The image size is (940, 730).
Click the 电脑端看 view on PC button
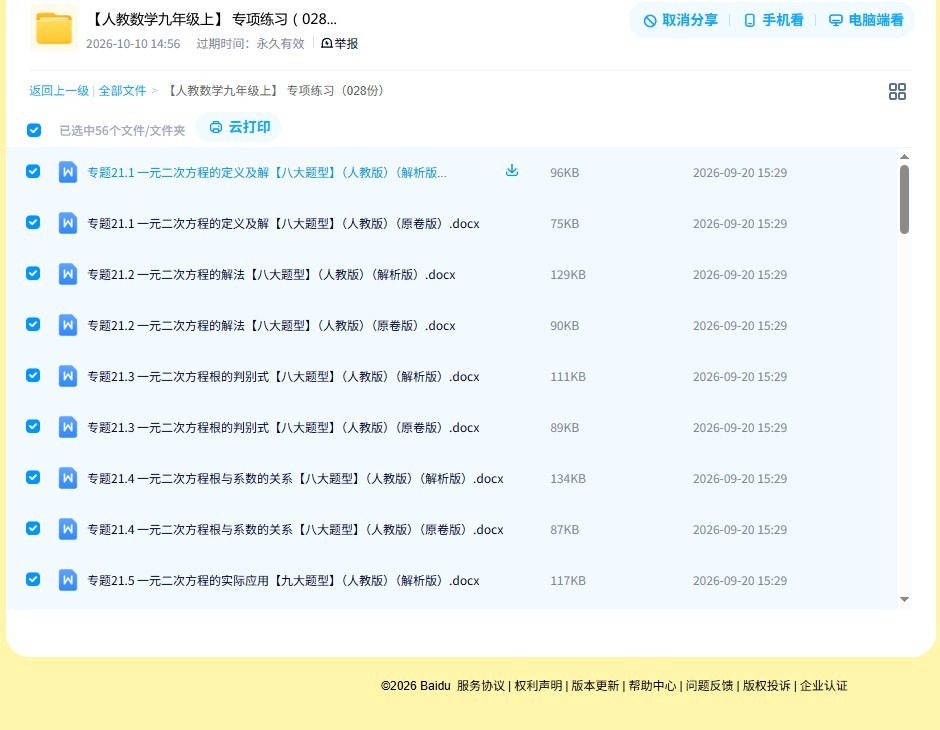pos(866,20)
